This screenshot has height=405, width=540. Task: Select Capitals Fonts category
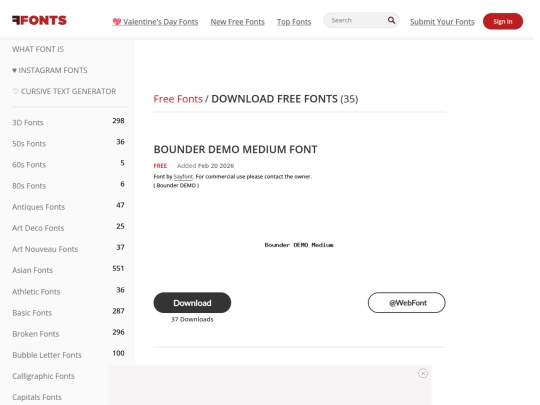tap(37, 397)
